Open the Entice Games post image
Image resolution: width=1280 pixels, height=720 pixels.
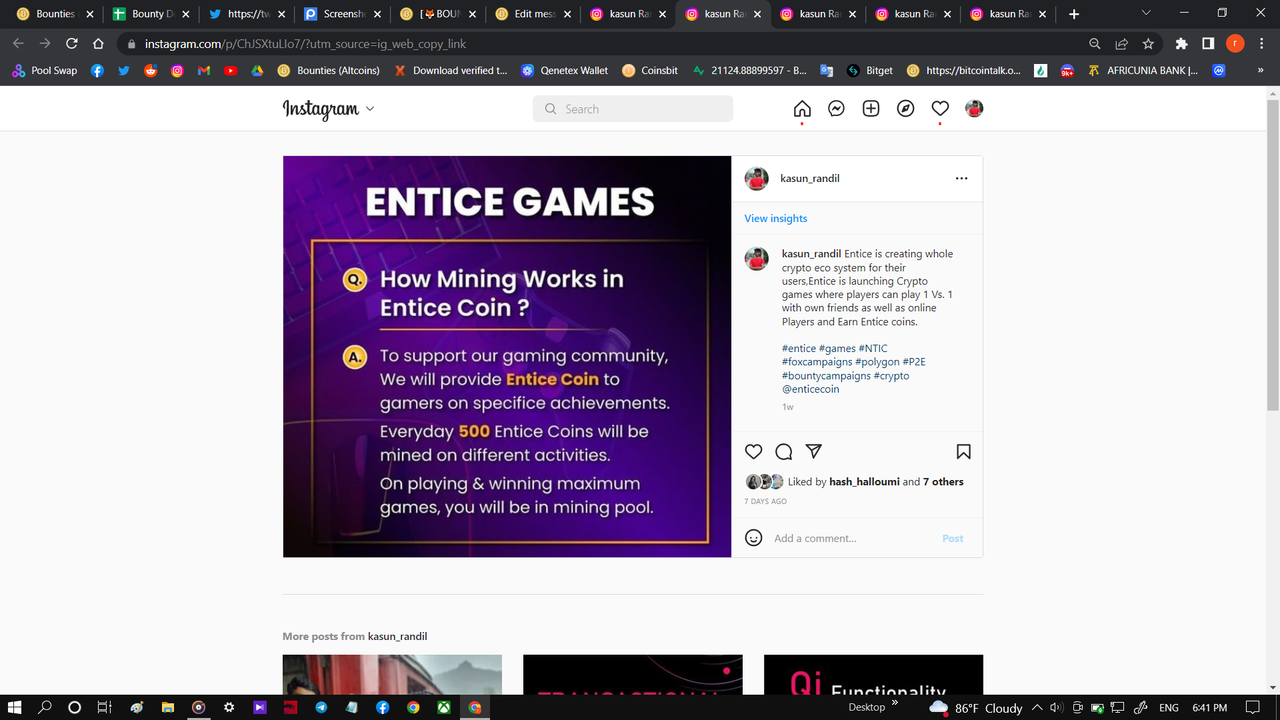(x=507, y=356)
